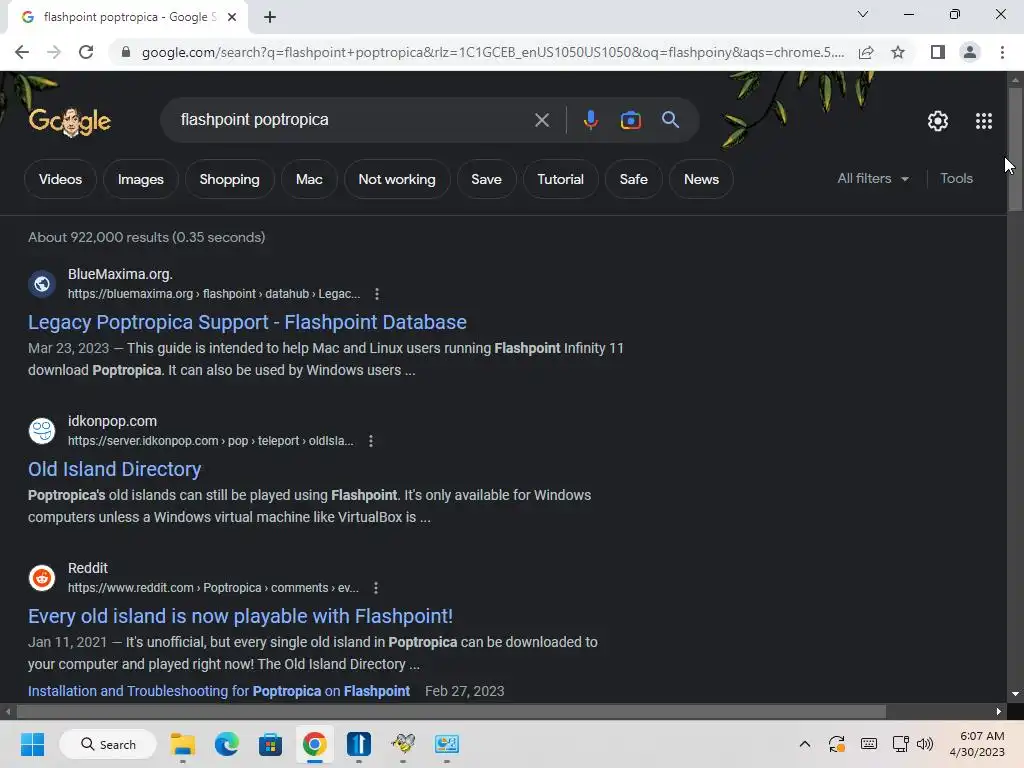Click the BlueMaxima.org site icon
This screenshot has height=768, width=1024.
tap(42, 283)
